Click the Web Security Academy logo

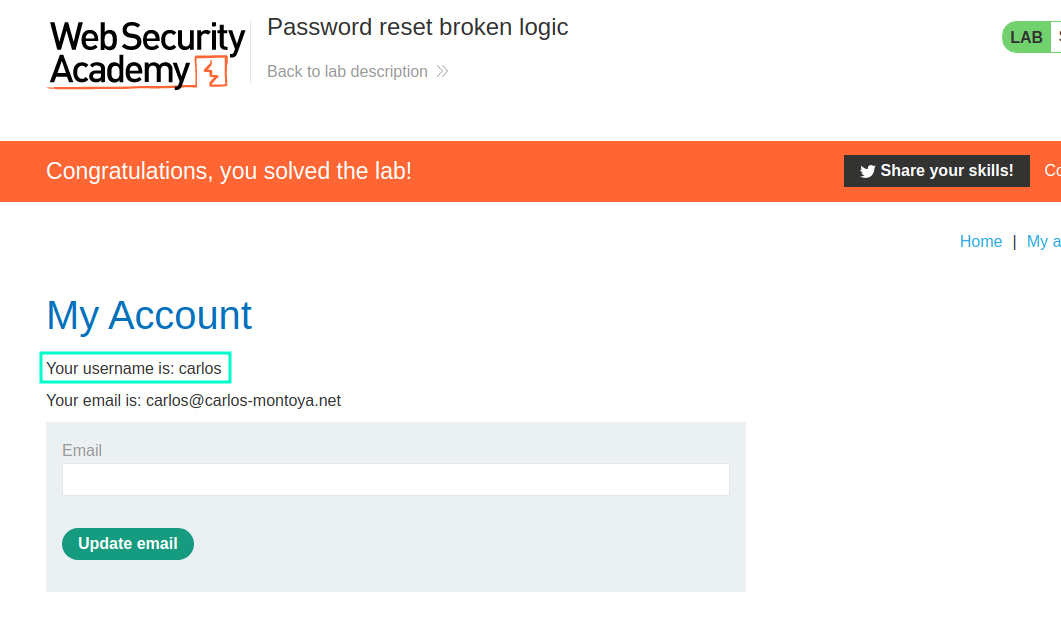click(x=147, y=55)
